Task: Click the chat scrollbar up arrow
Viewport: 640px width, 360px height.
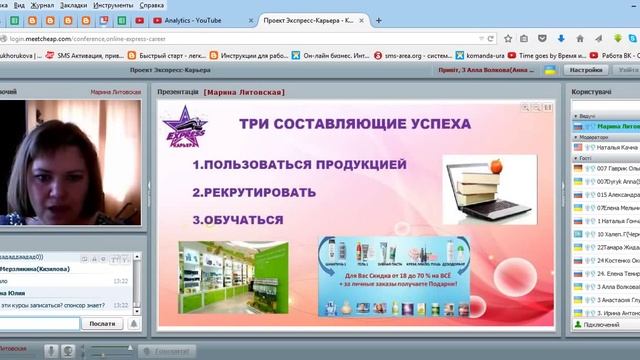Action: coord(137,256)
